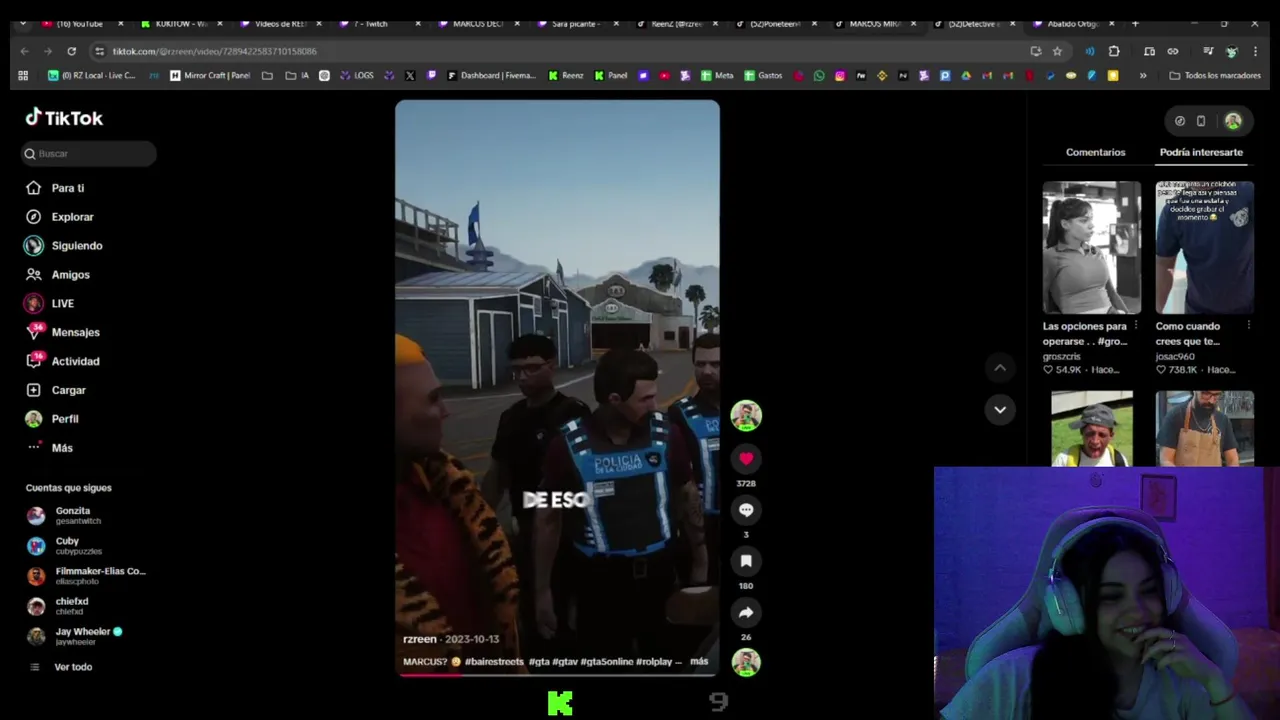Open the IA bookmarks folder

[x=297, y=75]
